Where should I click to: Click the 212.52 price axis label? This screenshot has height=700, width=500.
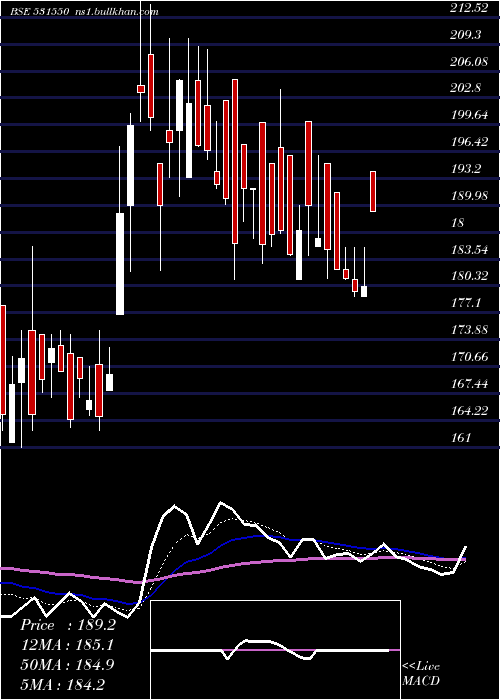468,8
